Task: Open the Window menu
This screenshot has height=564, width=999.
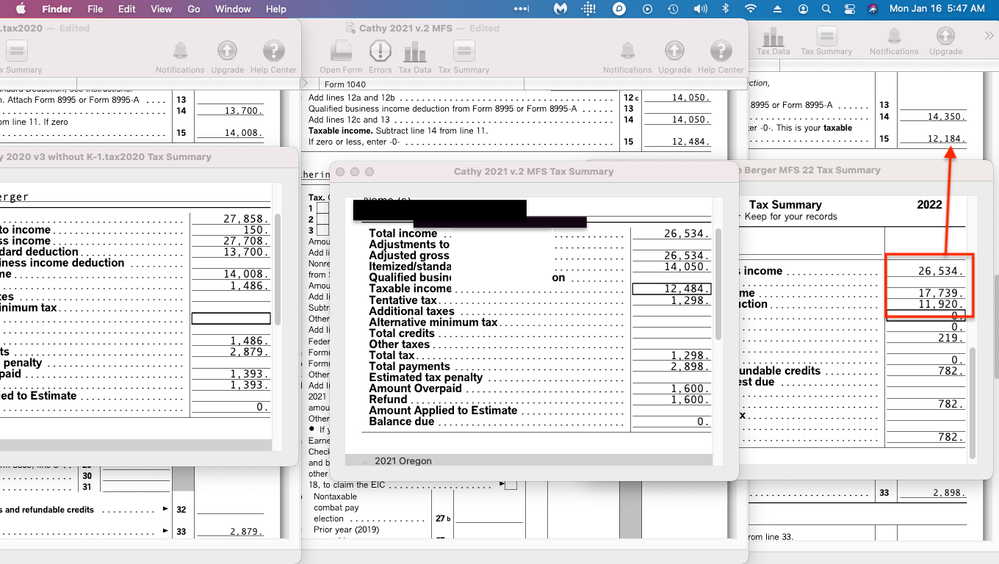Action: pyautogui.click(x=233, y=9)
